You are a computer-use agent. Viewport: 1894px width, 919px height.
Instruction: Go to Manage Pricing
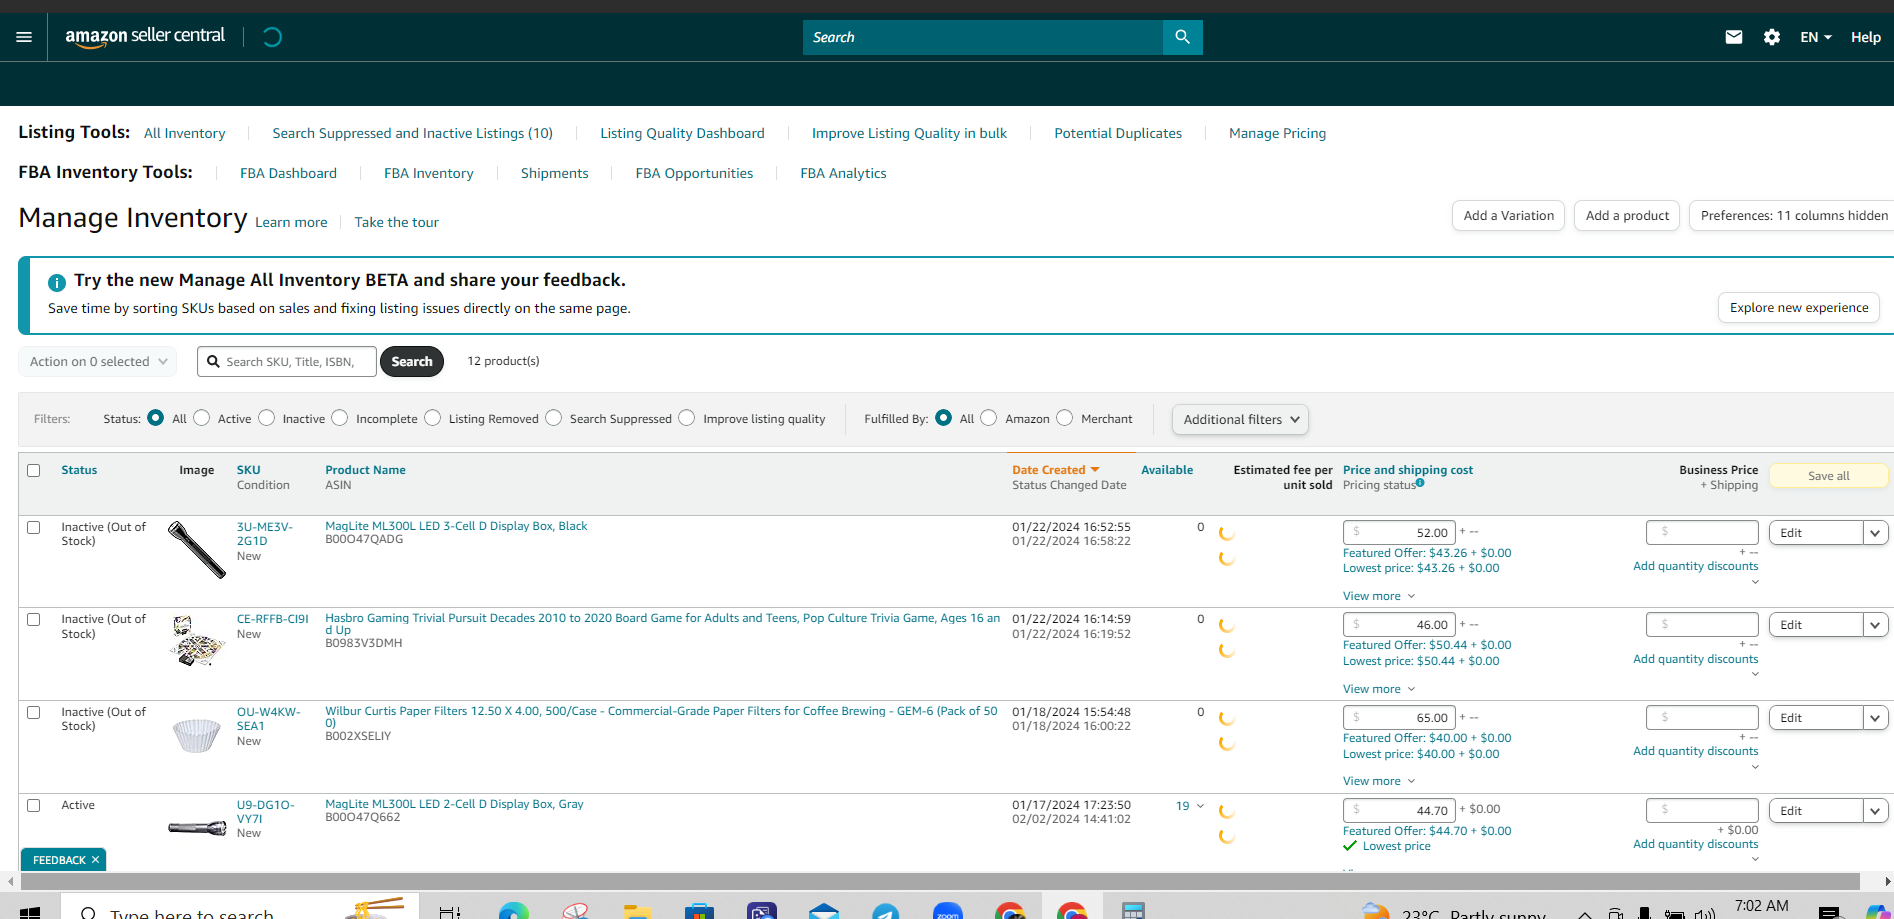pyautogui.click(x=1277, y=133)
